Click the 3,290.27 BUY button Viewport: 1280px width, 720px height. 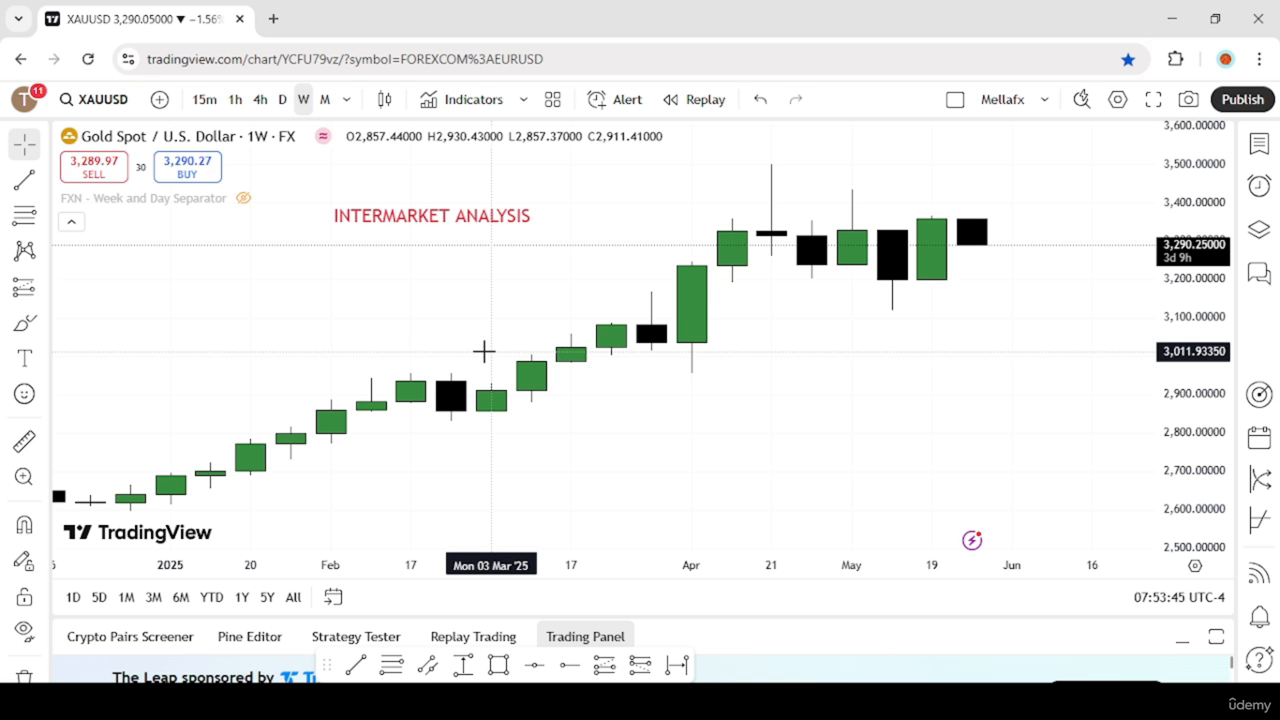[187, 167]
